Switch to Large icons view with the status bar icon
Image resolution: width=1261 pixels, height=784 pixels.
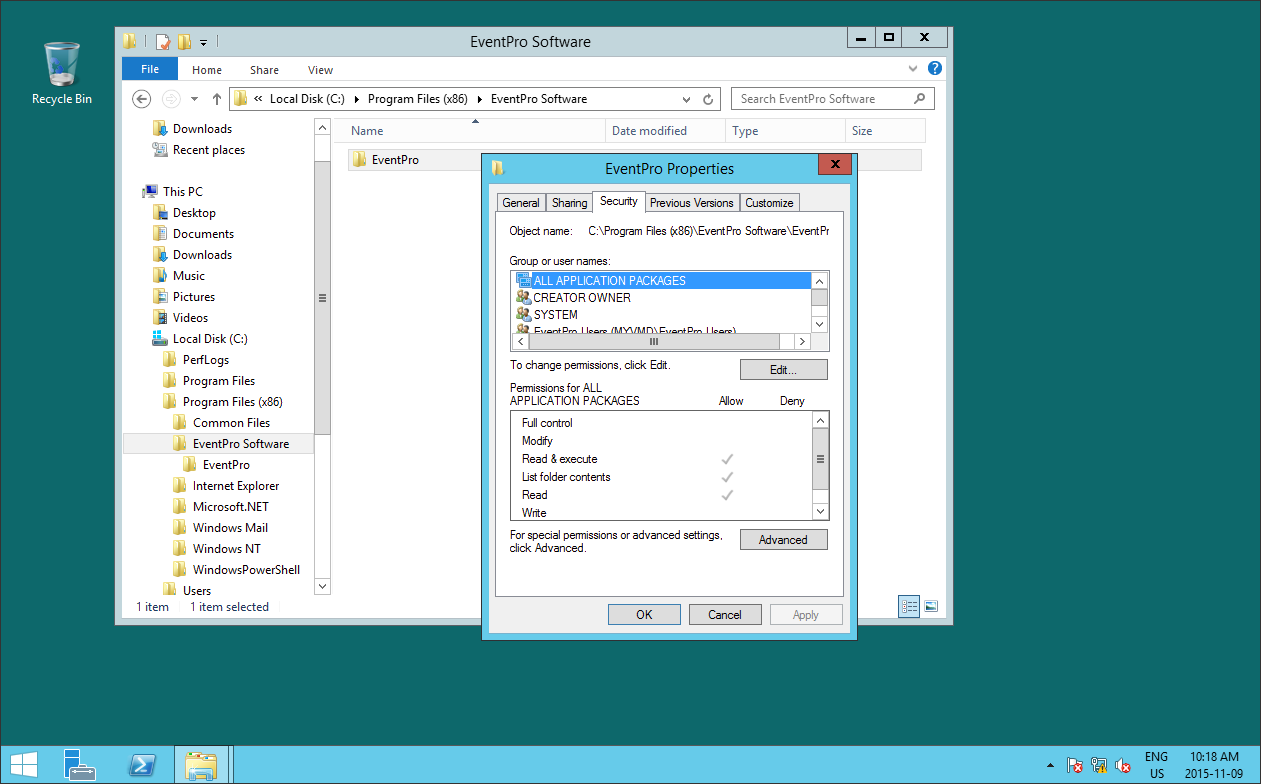(x=931, y=606)
